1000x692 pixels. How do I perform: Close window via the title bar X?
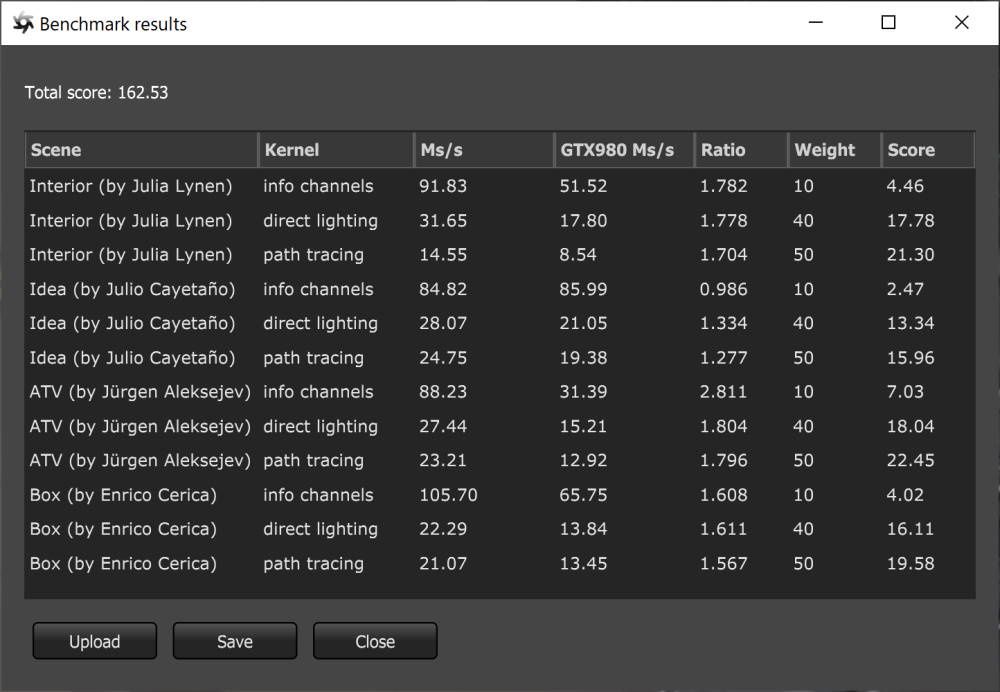(x=962, y=22)
